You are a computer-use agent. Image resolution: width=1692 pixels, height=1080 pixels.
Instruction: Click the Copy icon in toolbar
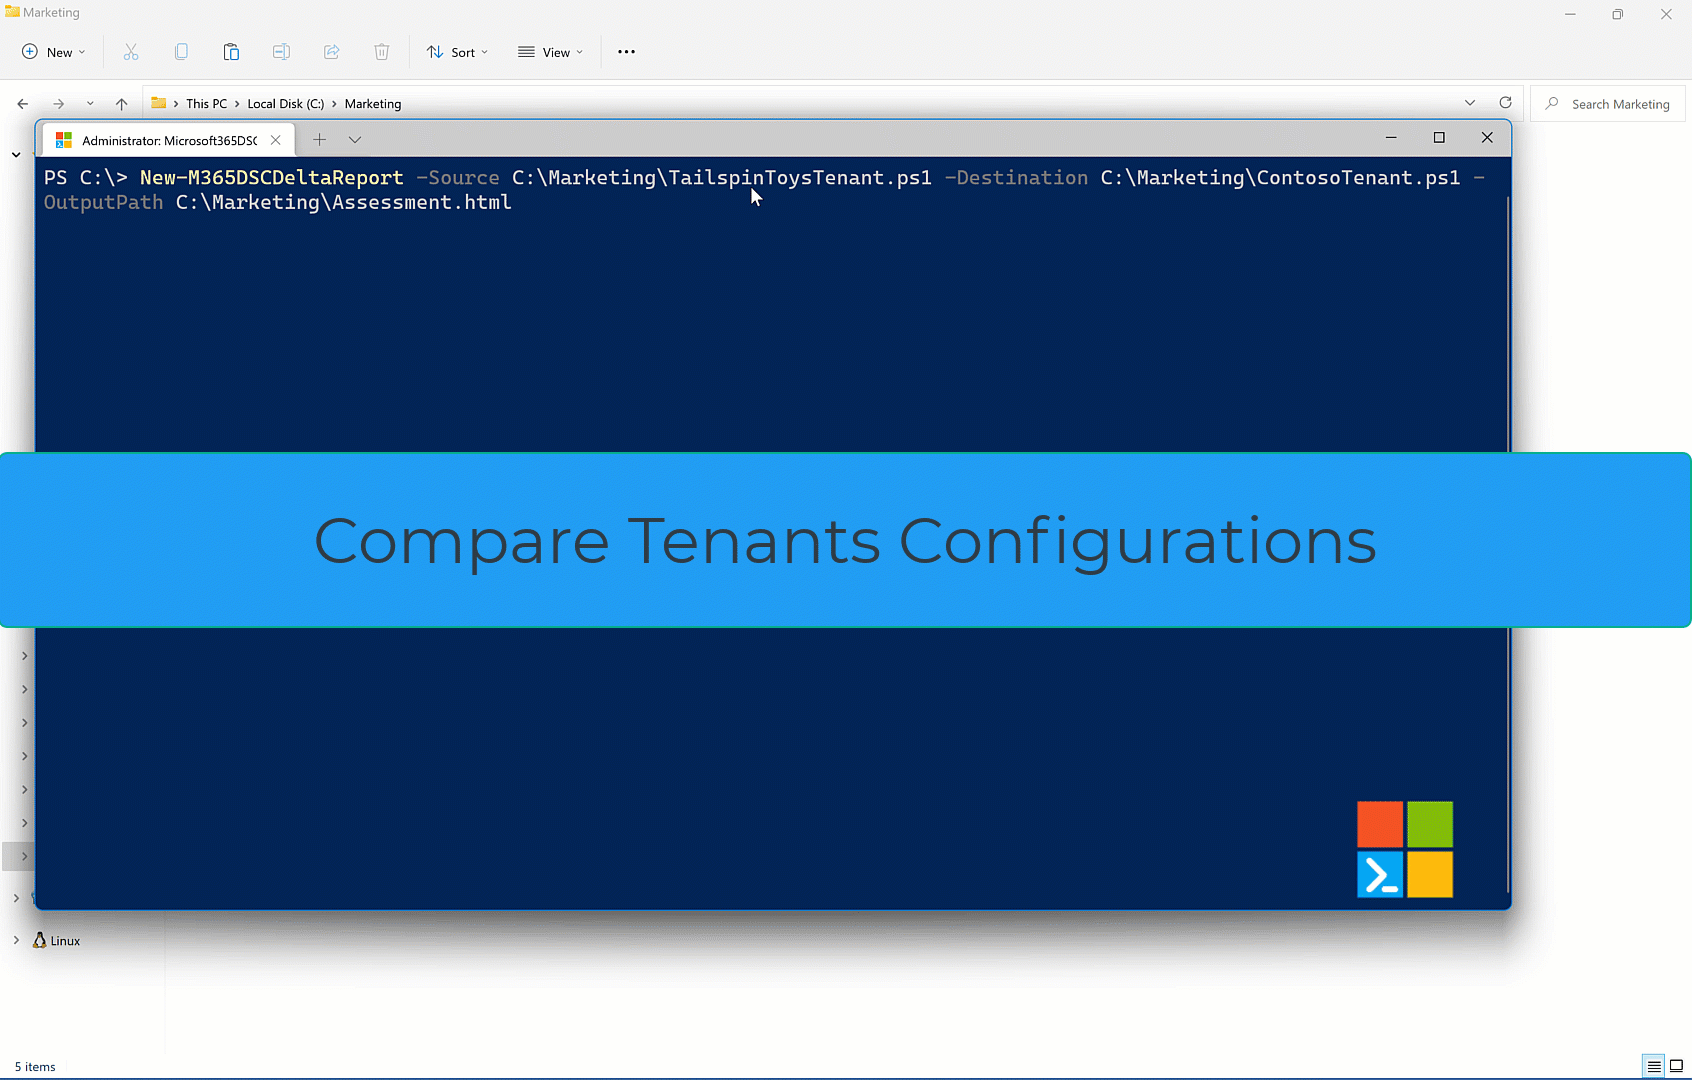(x=181, y=52)
